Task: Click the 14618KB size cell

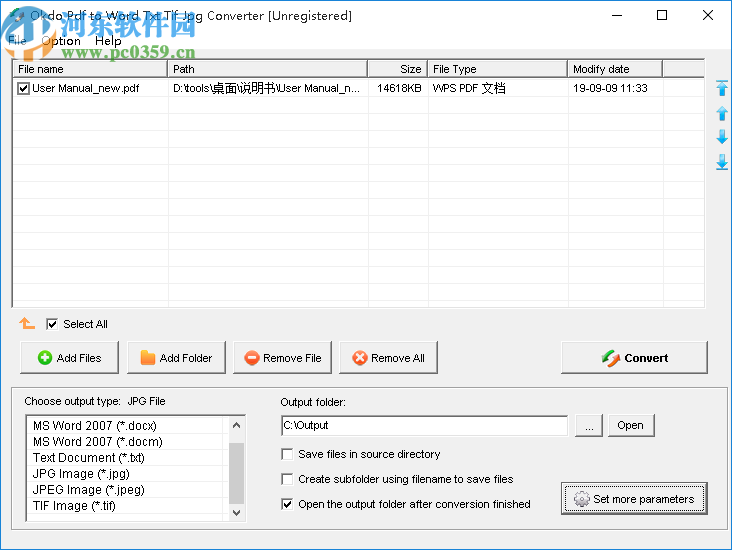Action: [x=399, y=88]
